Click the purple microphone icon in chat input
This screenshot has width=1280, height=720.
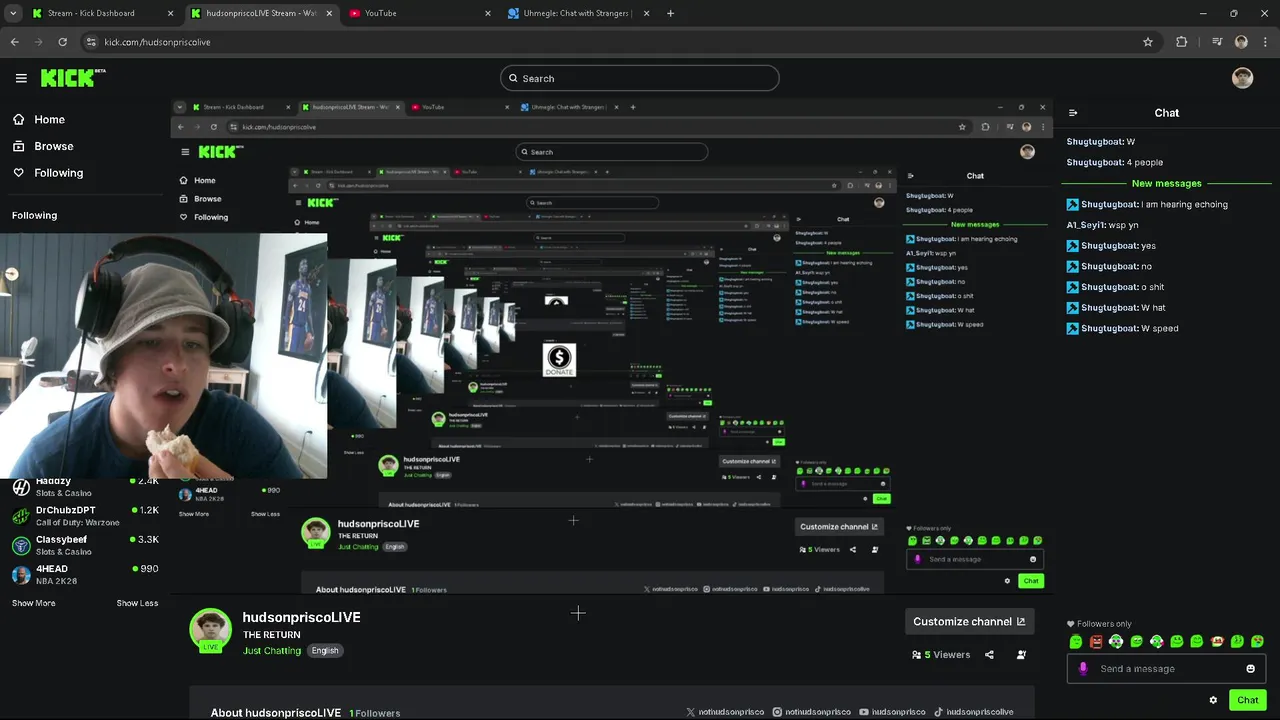(x=1083, y=669)
